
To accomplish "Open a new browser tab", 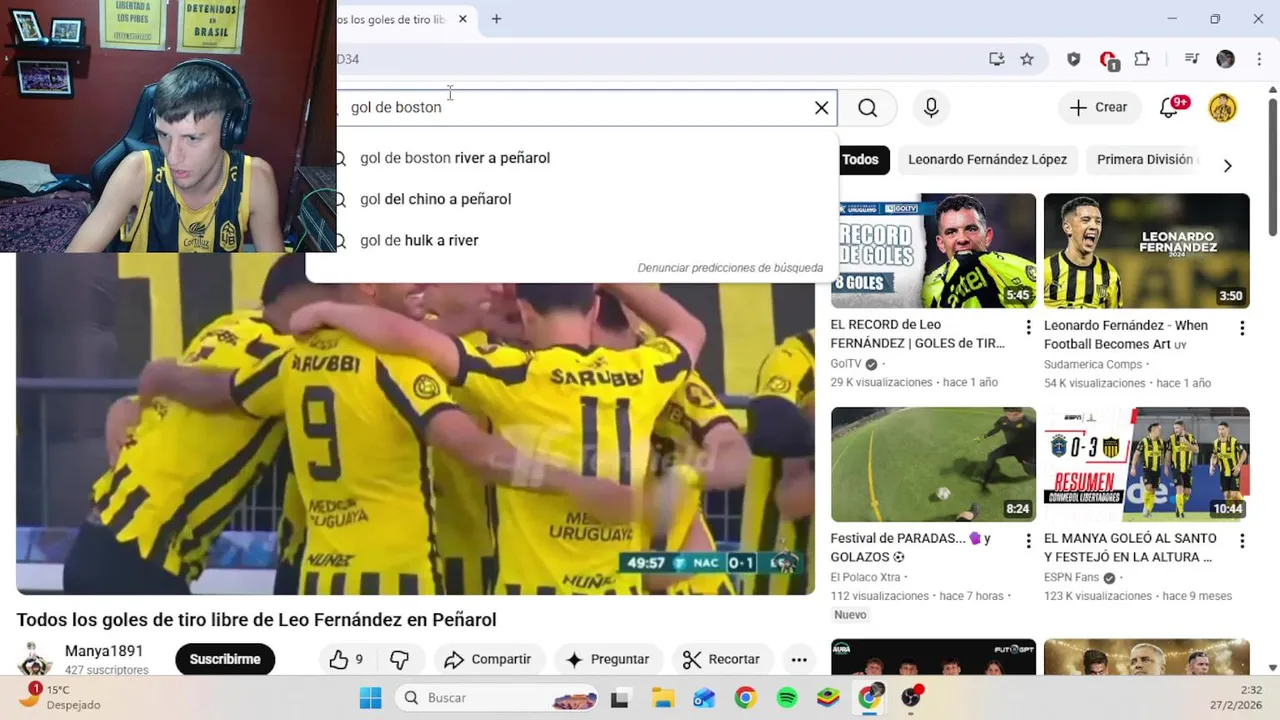I will coord(496,19).
